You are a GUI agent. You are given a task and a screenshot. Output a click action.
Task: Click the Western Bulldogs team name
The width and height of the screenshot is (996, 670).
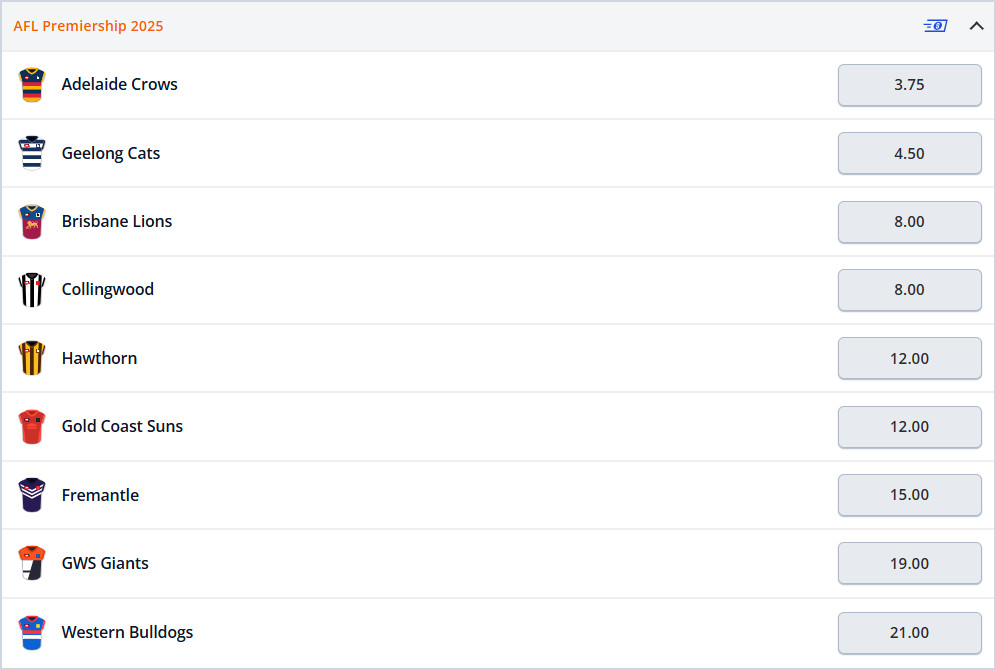point(127,633)
